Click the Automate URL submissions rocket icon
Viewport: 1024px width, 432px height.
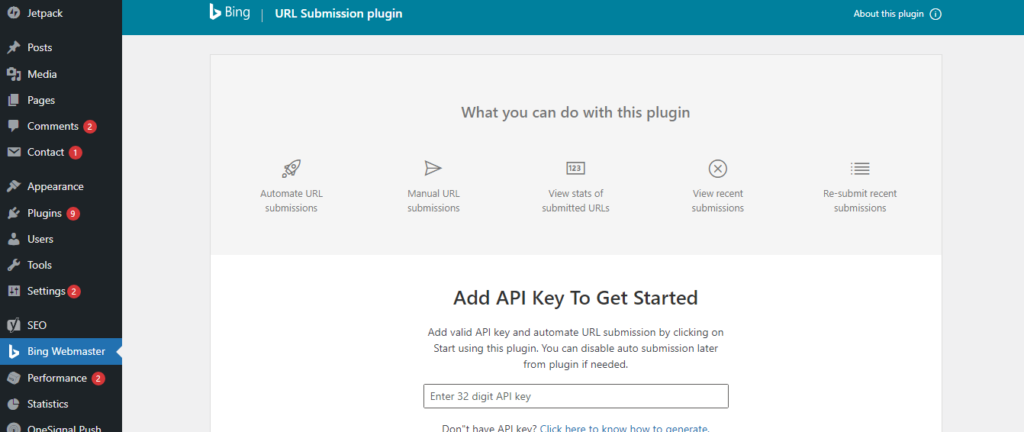click(289, 168)
